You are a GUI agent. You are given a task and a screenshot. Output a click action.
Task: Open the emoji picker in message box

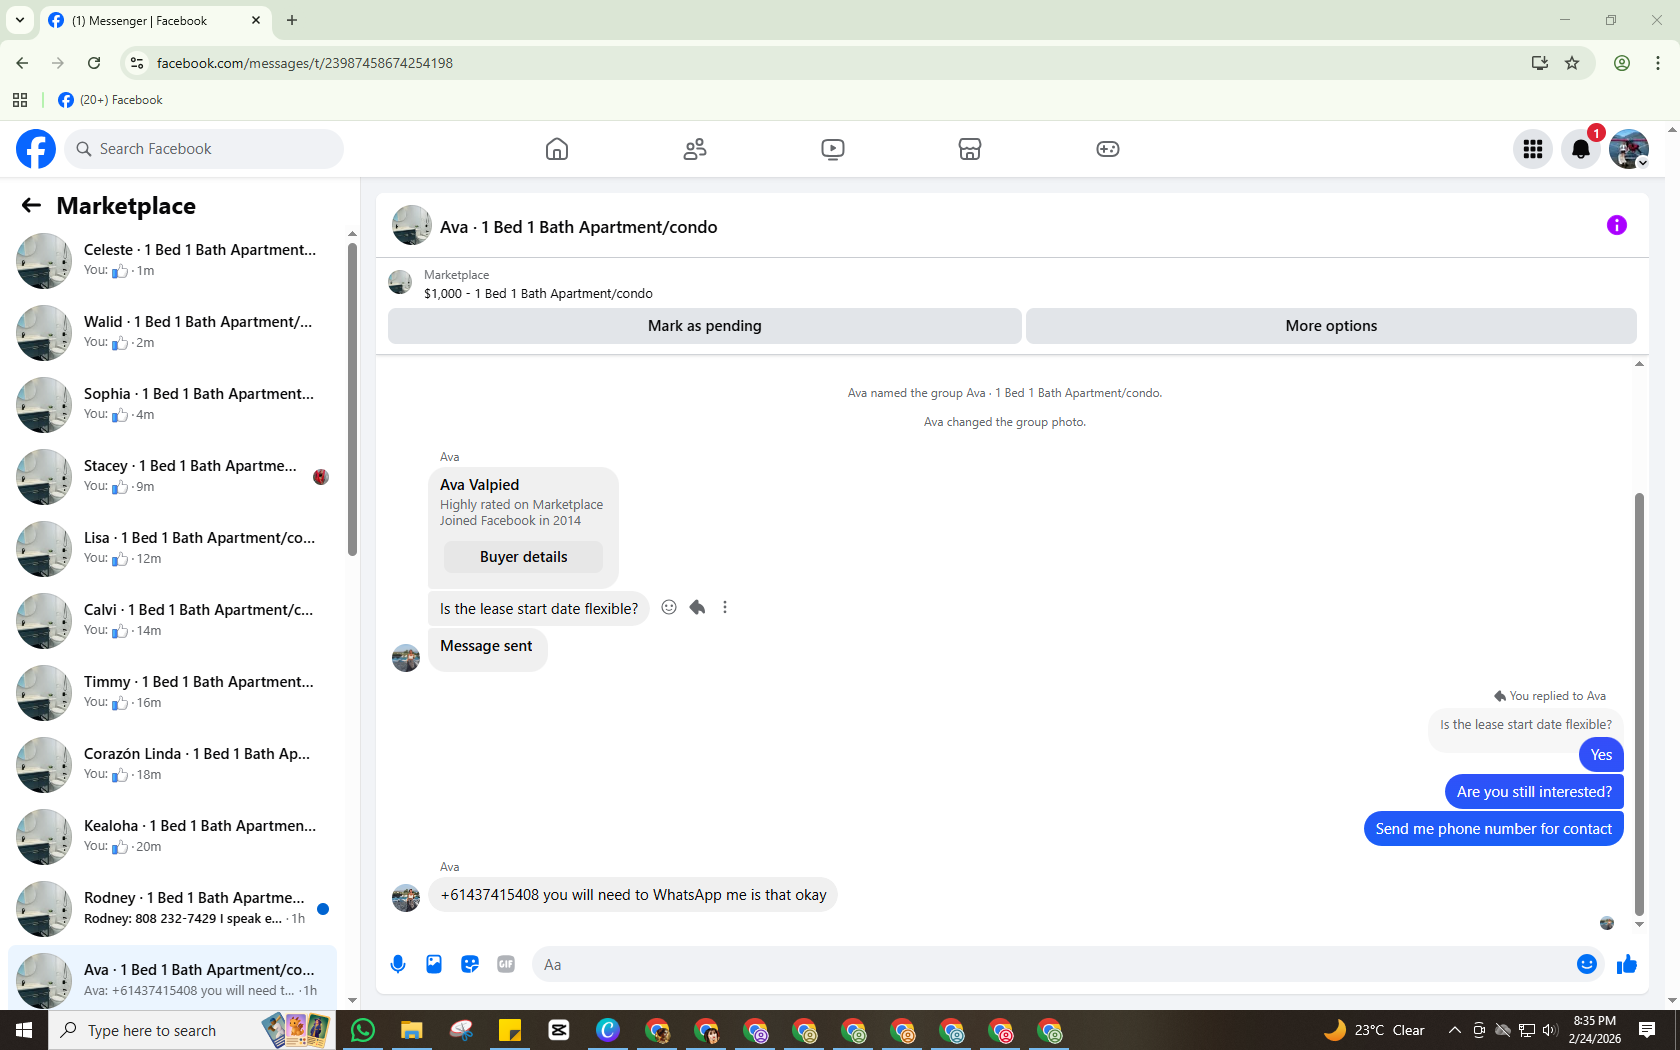(1587, 964)
